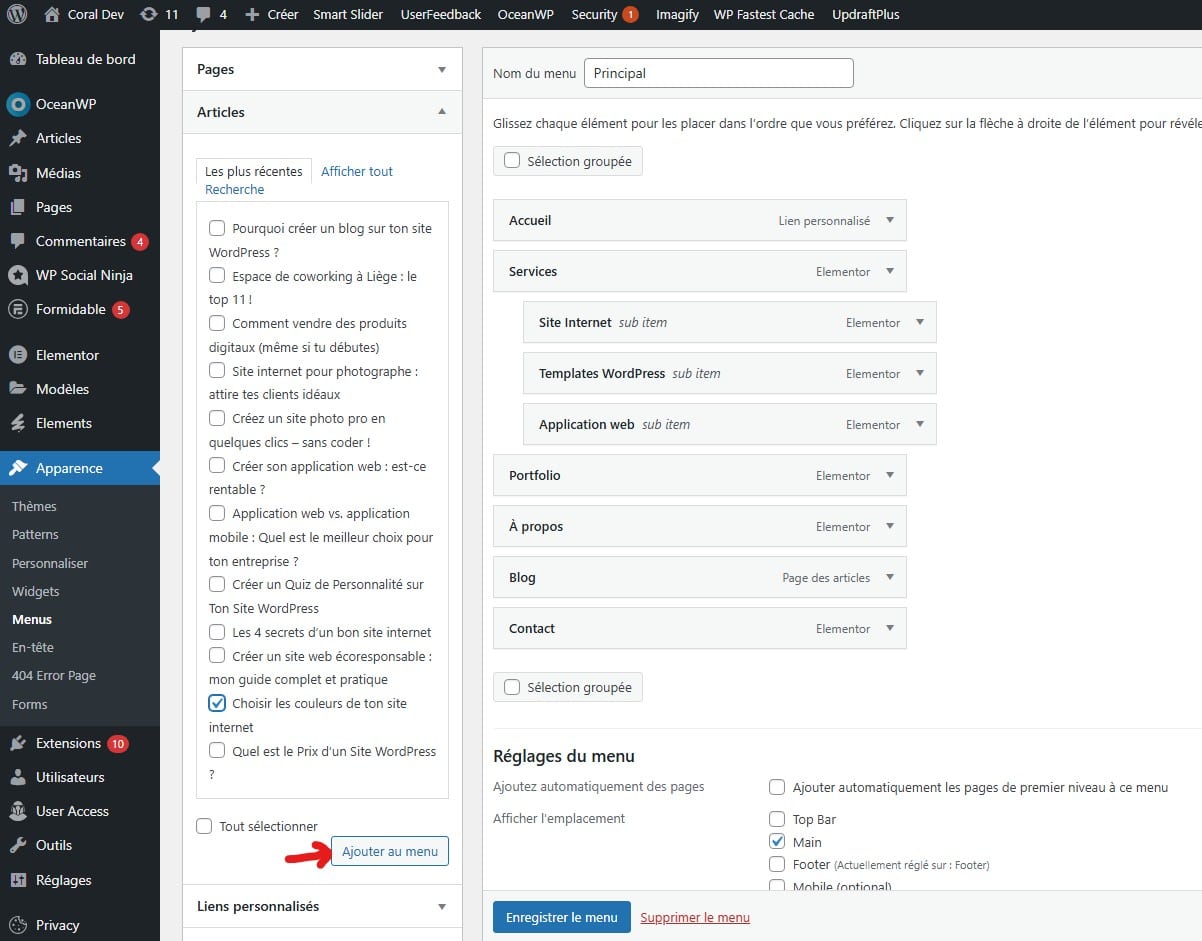Click the Outils wrench icon

coord(18,845)
